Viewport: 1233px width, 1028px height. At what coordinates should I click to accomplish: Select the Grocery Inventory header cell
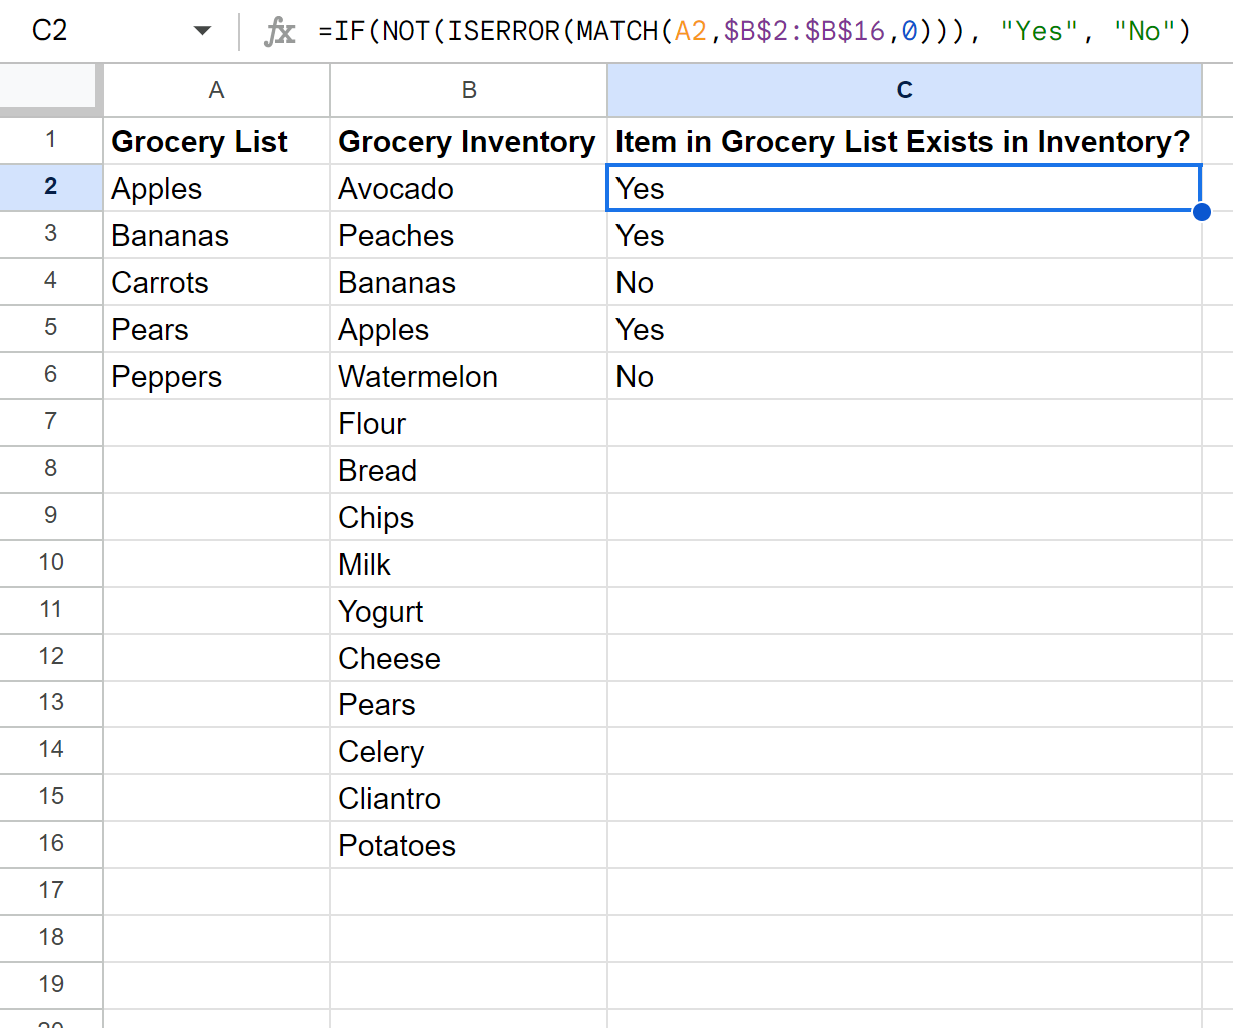[x=469, y=141]
